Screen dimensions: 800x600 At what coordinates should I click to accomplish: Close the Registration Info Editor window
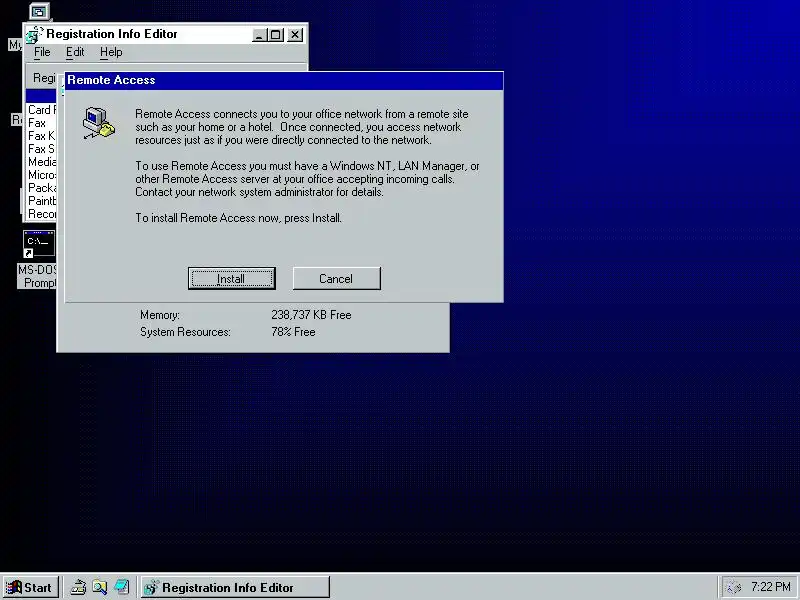click(x=295, y=35)
